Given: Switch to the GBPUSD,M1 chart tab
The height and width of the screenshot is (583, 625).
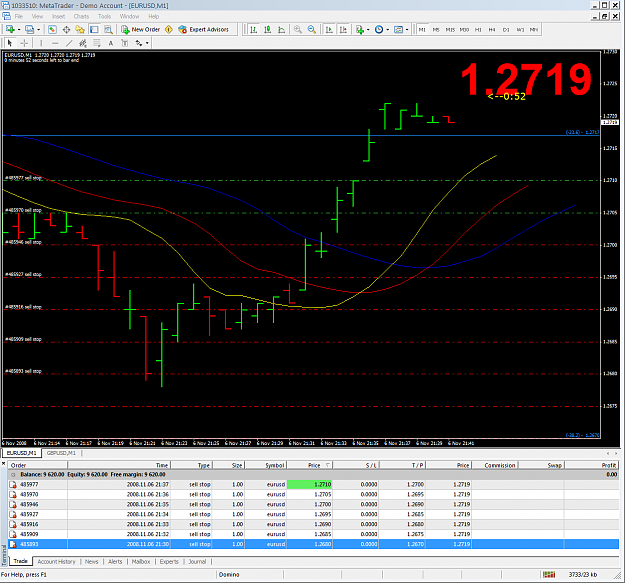Looking at the screenshot, I should coord(61,453).
